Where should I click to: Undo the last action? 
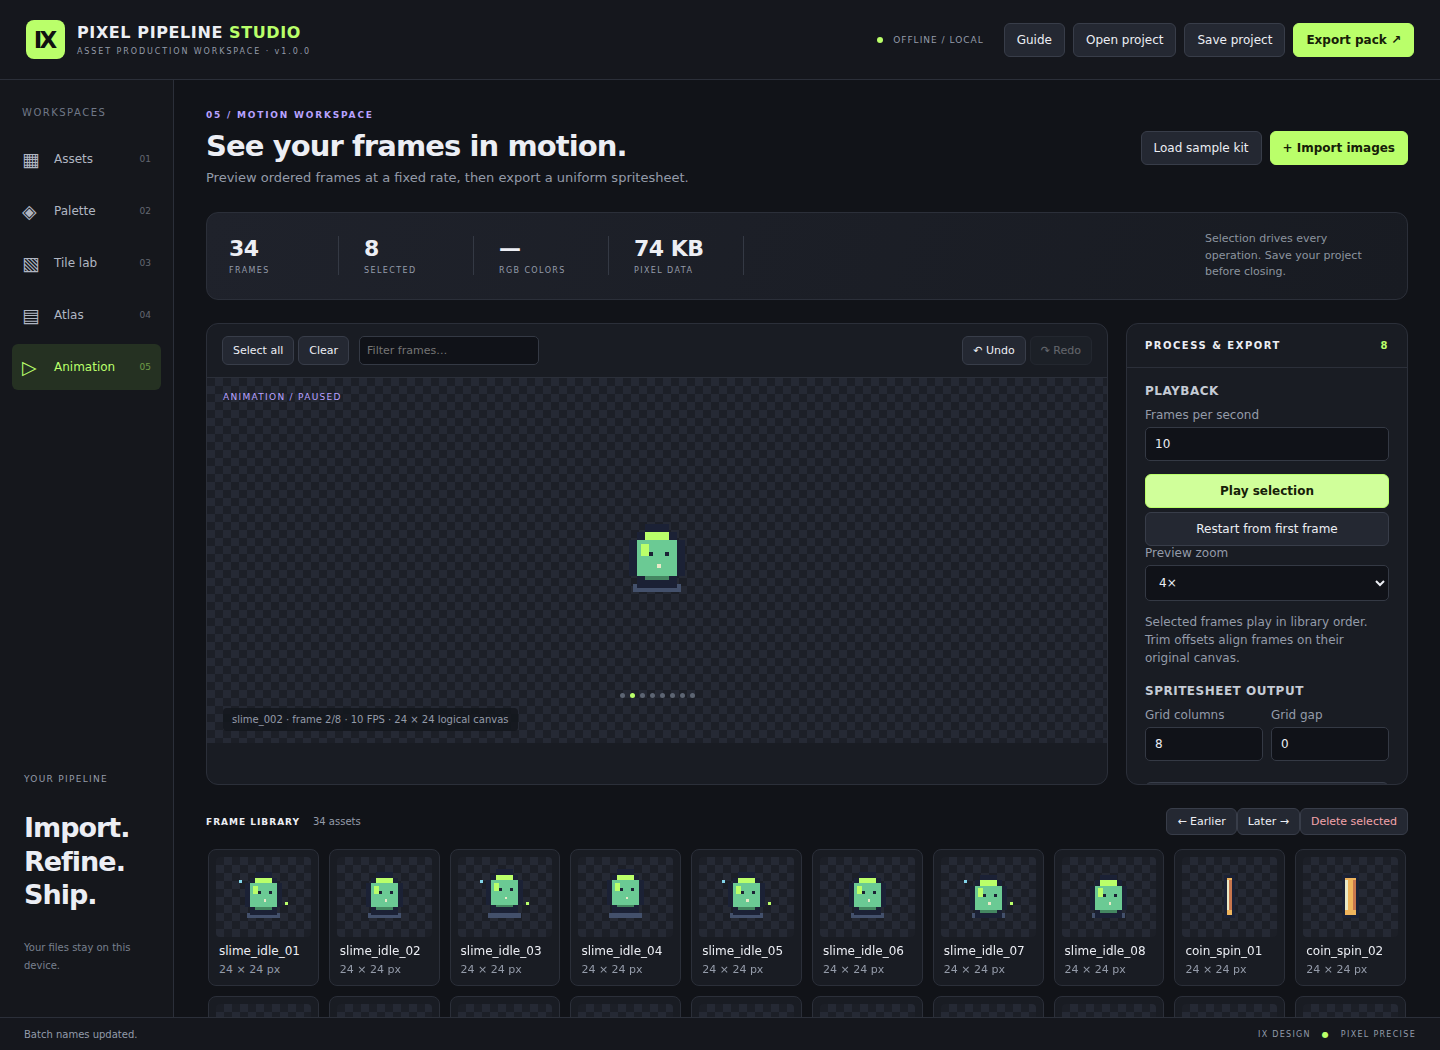(994, 350)
